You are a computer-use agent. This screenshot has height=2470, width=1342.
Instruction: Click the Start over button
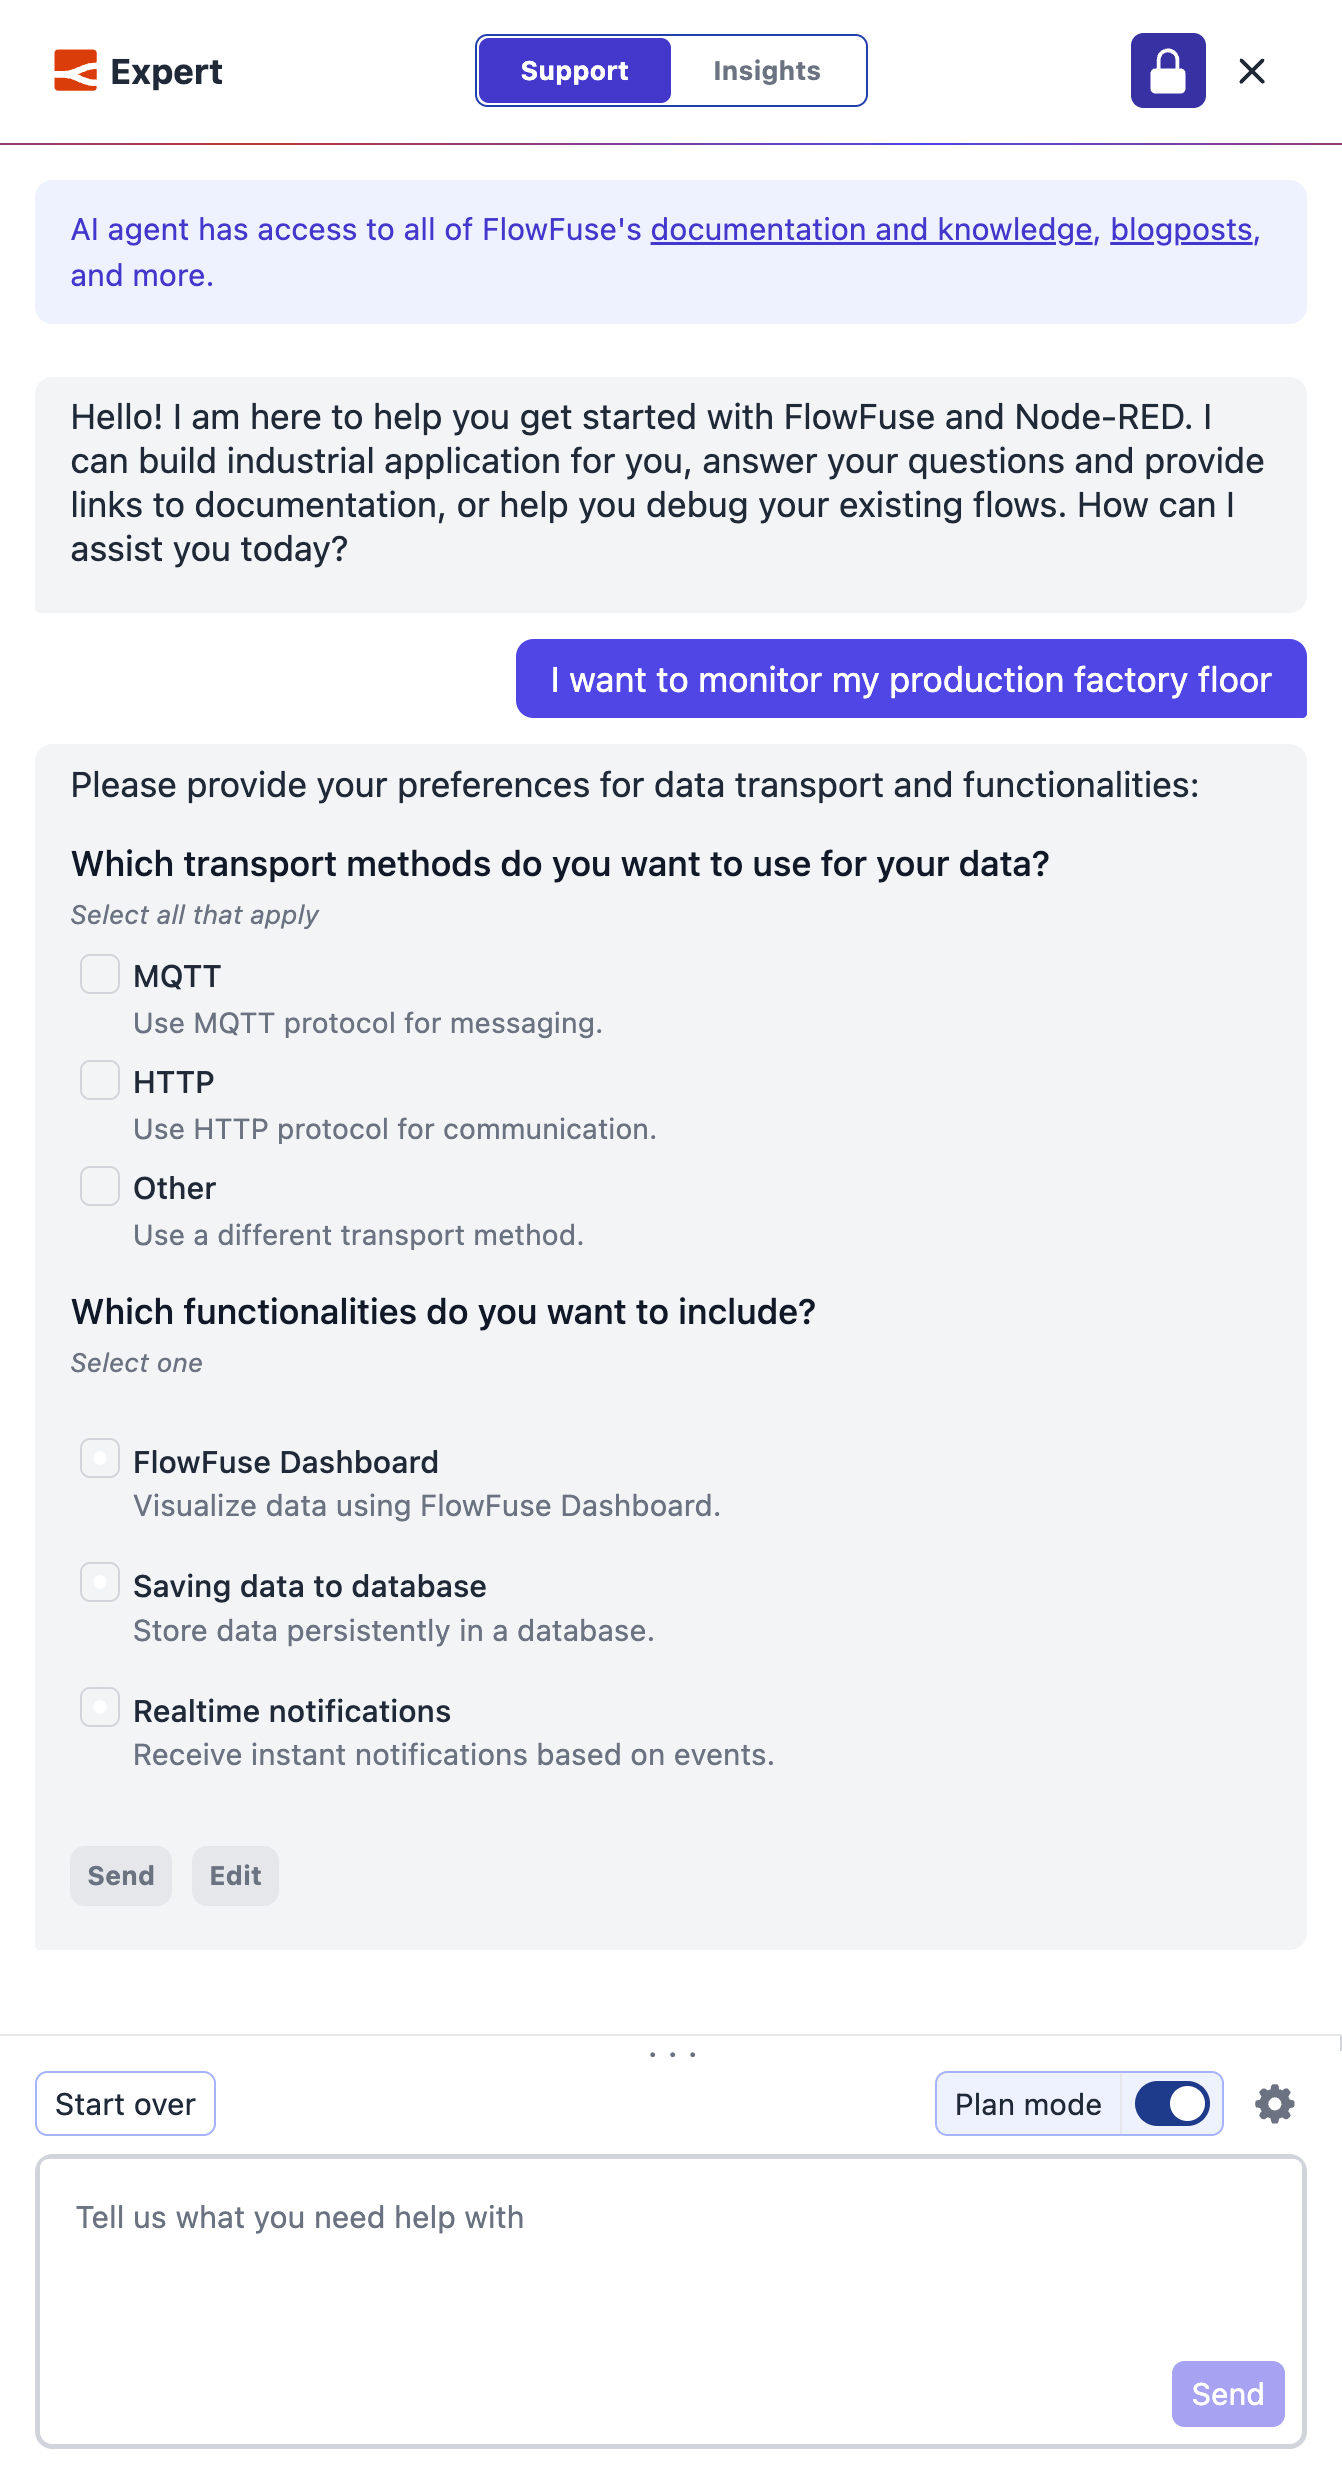(x=126, y=2104)
